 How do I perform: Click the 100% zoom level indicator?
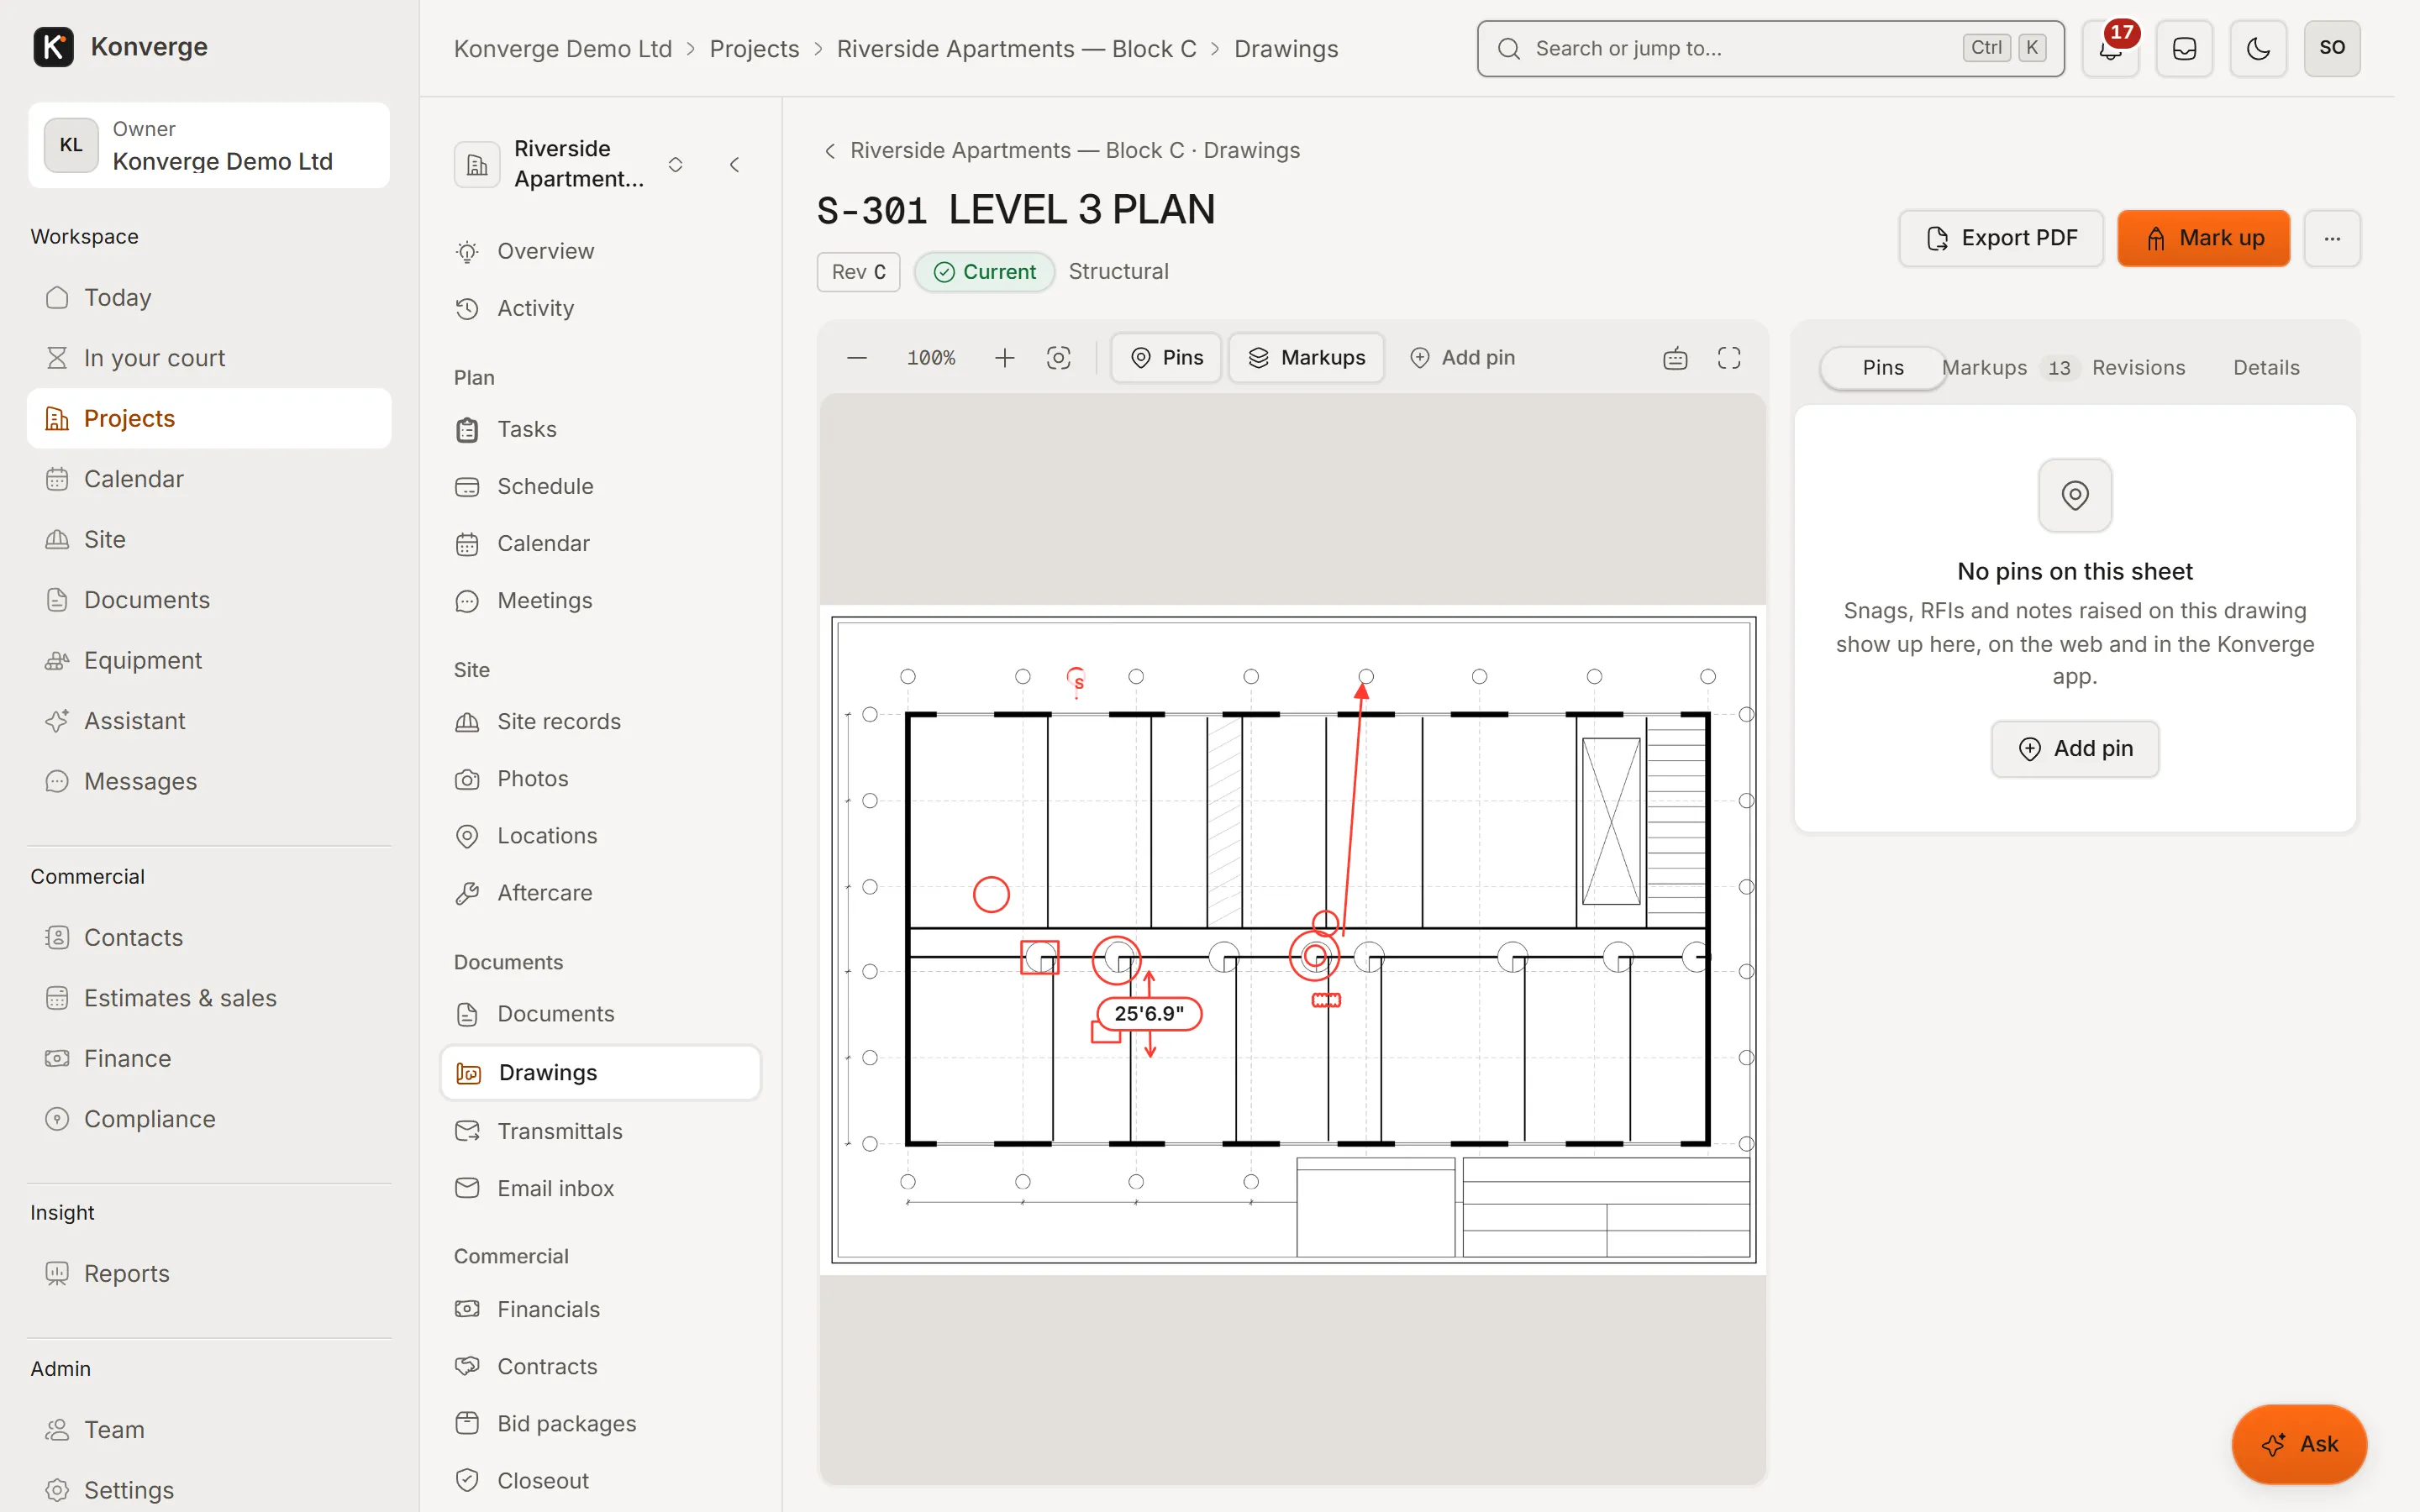click(931, 358)
